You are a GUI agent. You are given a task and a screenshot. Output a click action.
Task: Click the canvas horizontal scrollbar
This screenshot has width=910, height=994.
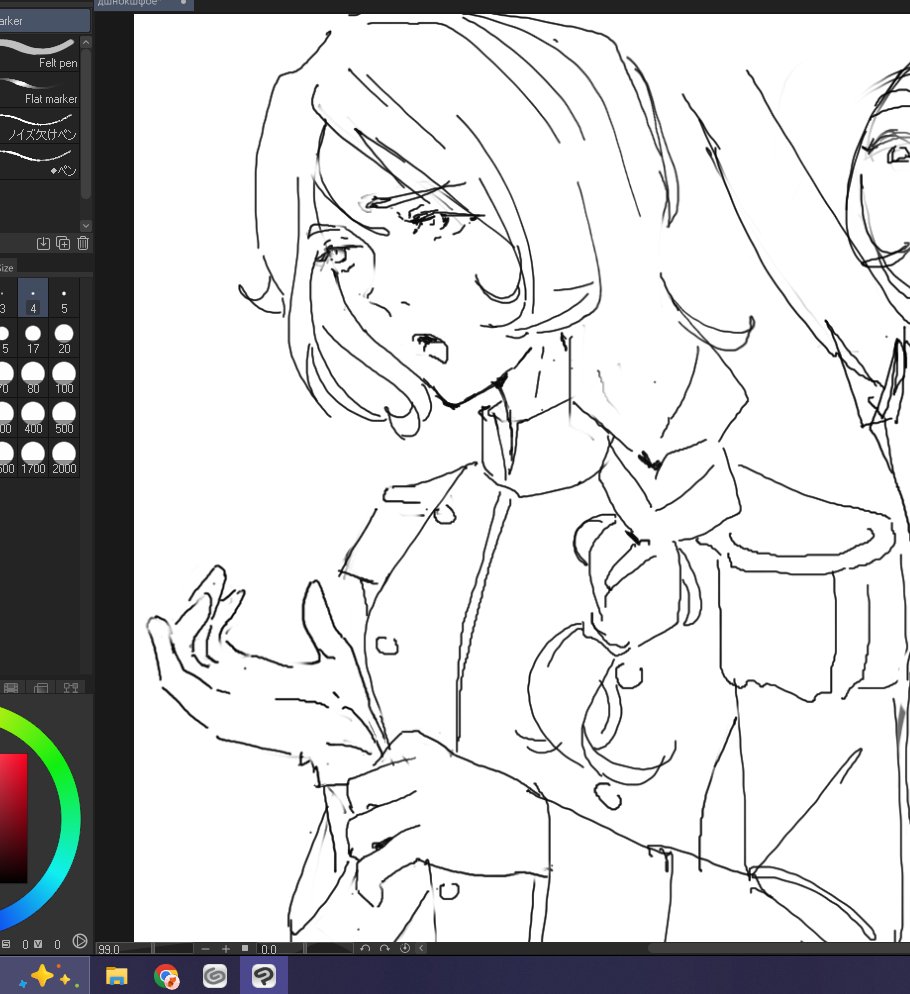pos(779,949)
